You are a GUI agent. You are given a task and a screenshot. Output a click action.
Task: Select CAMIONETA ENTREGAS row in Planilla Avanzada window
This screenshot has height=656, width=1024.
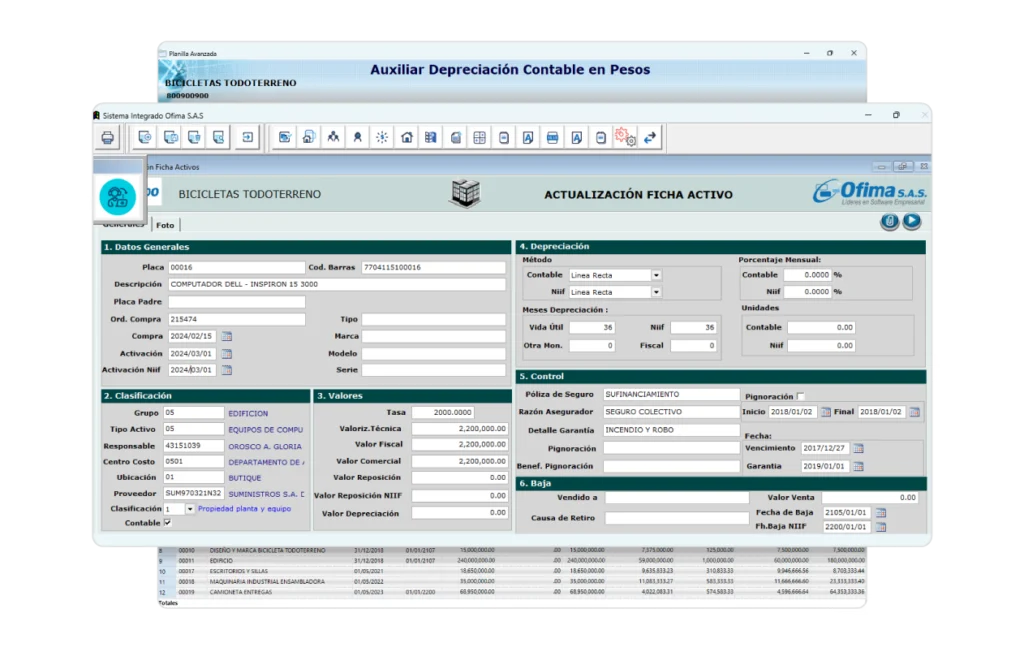tap(512, 592)
